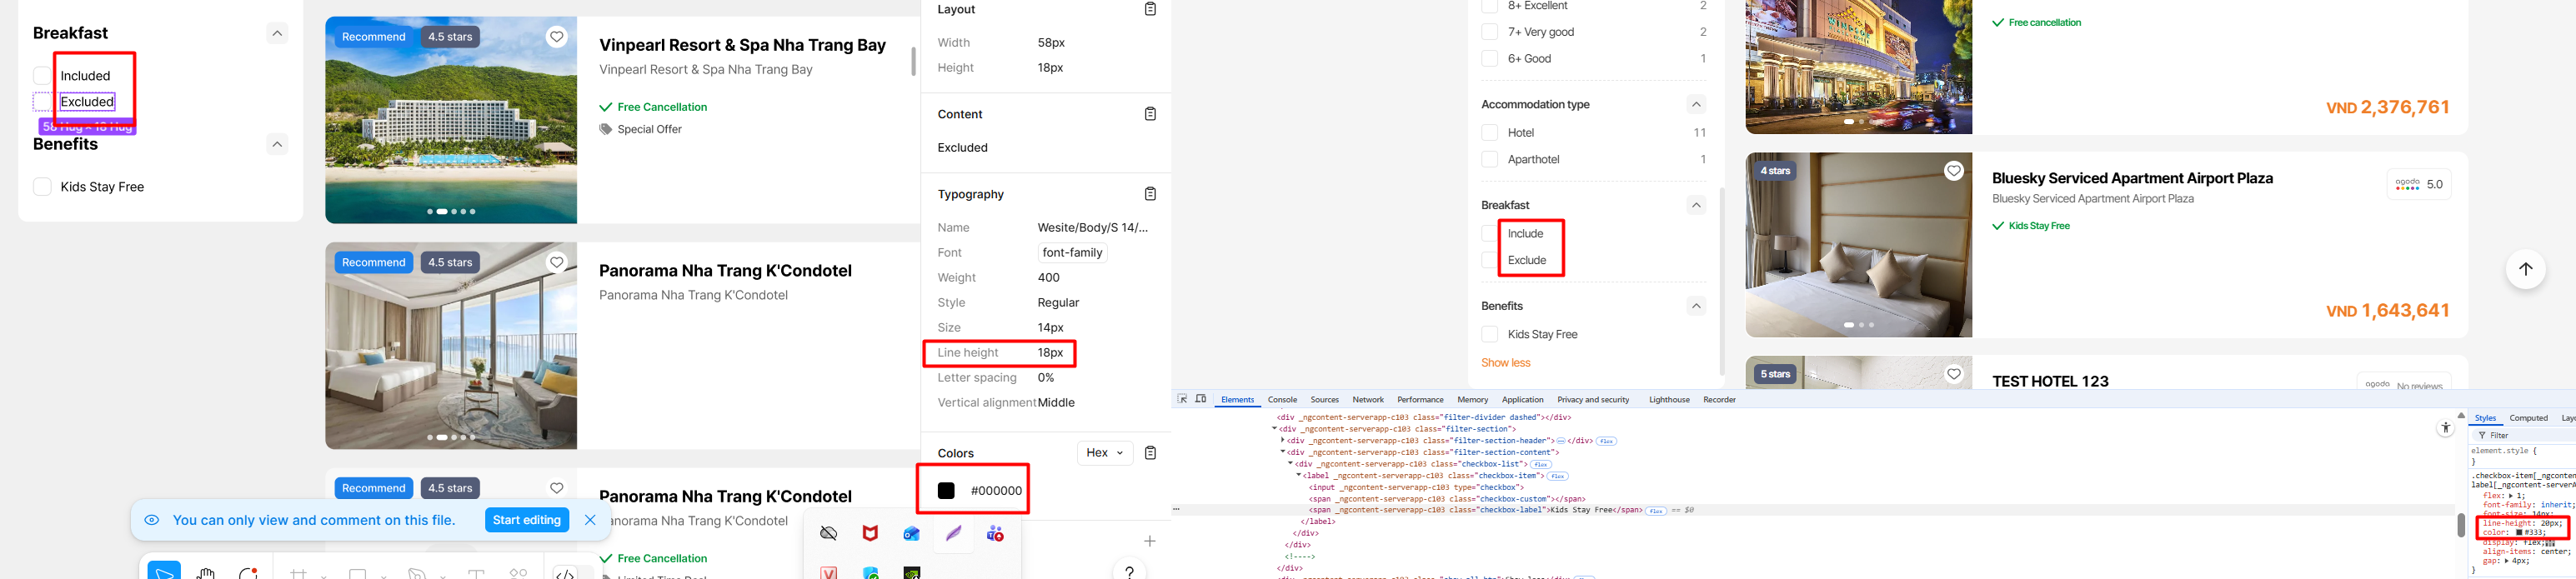
Task: Click the cloud-off tray icon
Action: click(828, 534)
